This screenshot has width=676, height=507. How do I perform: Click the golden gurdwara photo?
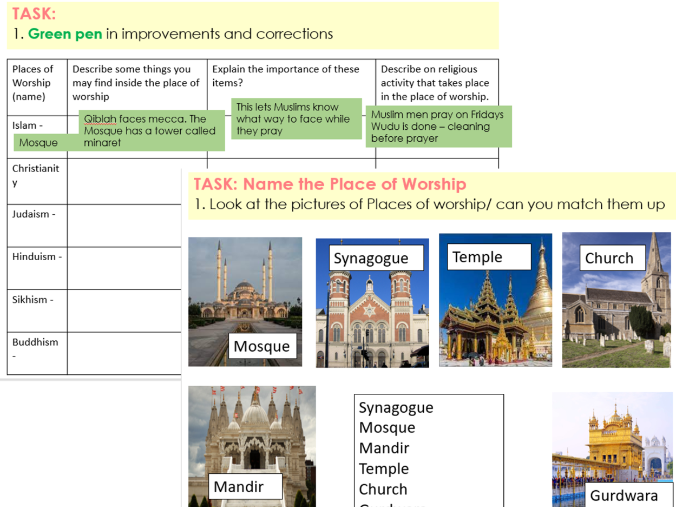click(614, 450)
